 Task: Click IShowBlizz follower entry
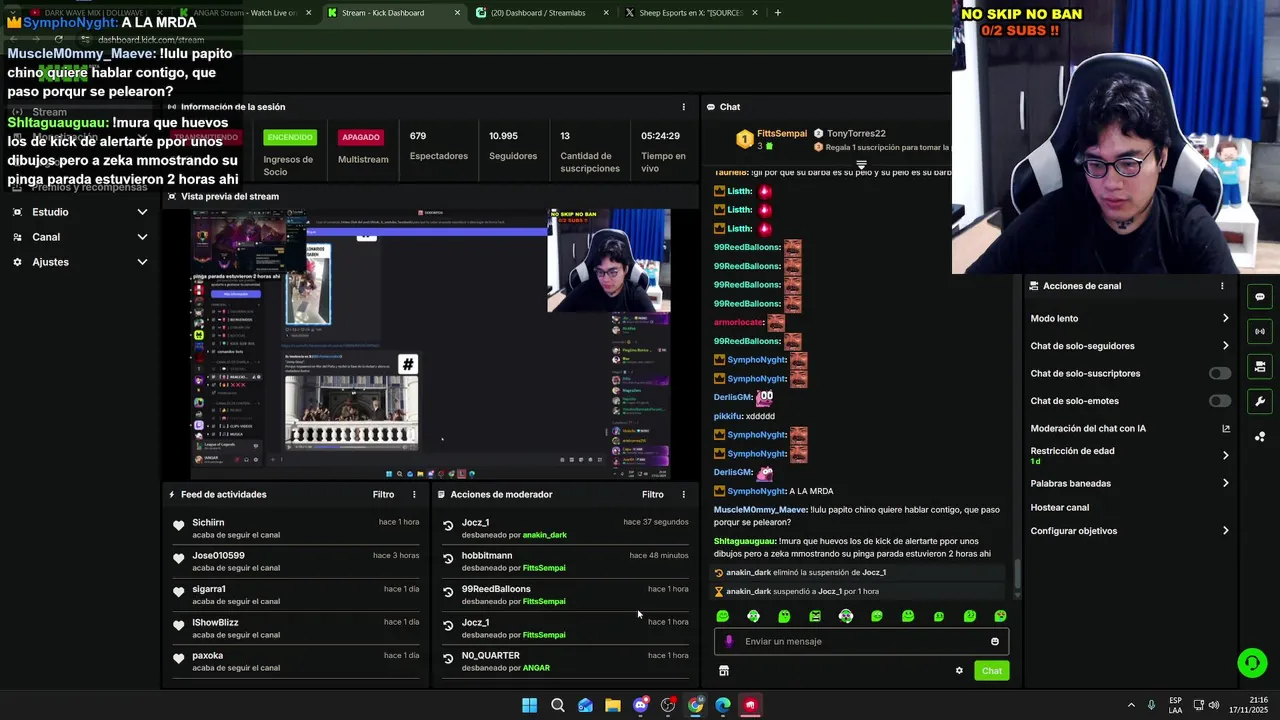coord(215,623)
